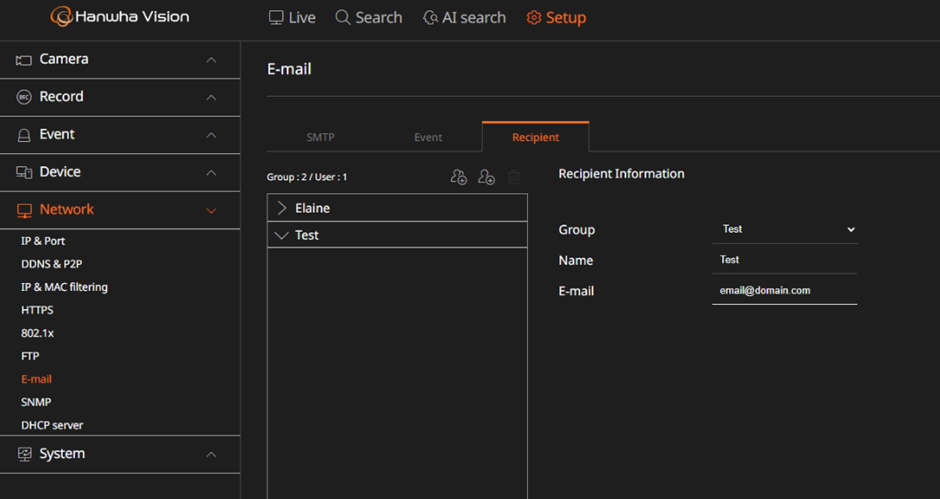Open FTP settings
940x499 pixels.
30,356
